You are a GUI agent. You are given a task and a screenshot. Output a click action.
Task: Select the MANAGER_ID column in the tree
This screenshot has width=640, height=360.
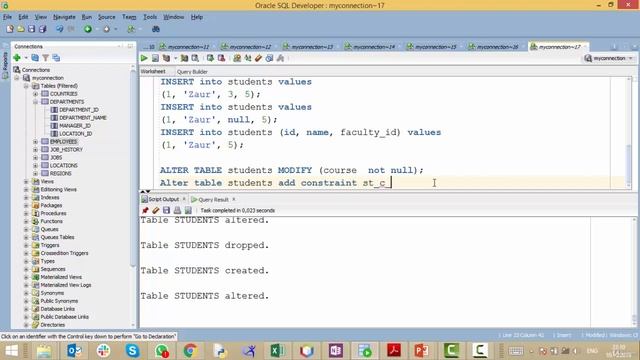coord(75,126)
